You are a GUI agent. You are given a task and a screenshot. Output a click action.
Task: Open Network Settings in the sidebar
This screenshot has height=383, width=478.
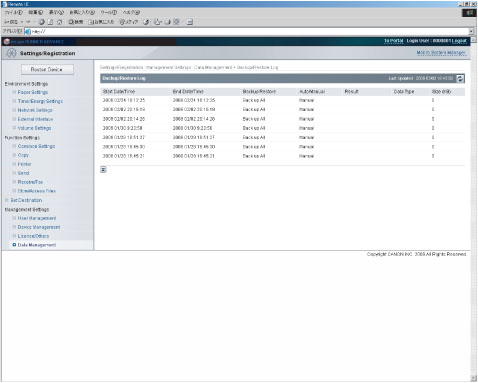(35, 110)
